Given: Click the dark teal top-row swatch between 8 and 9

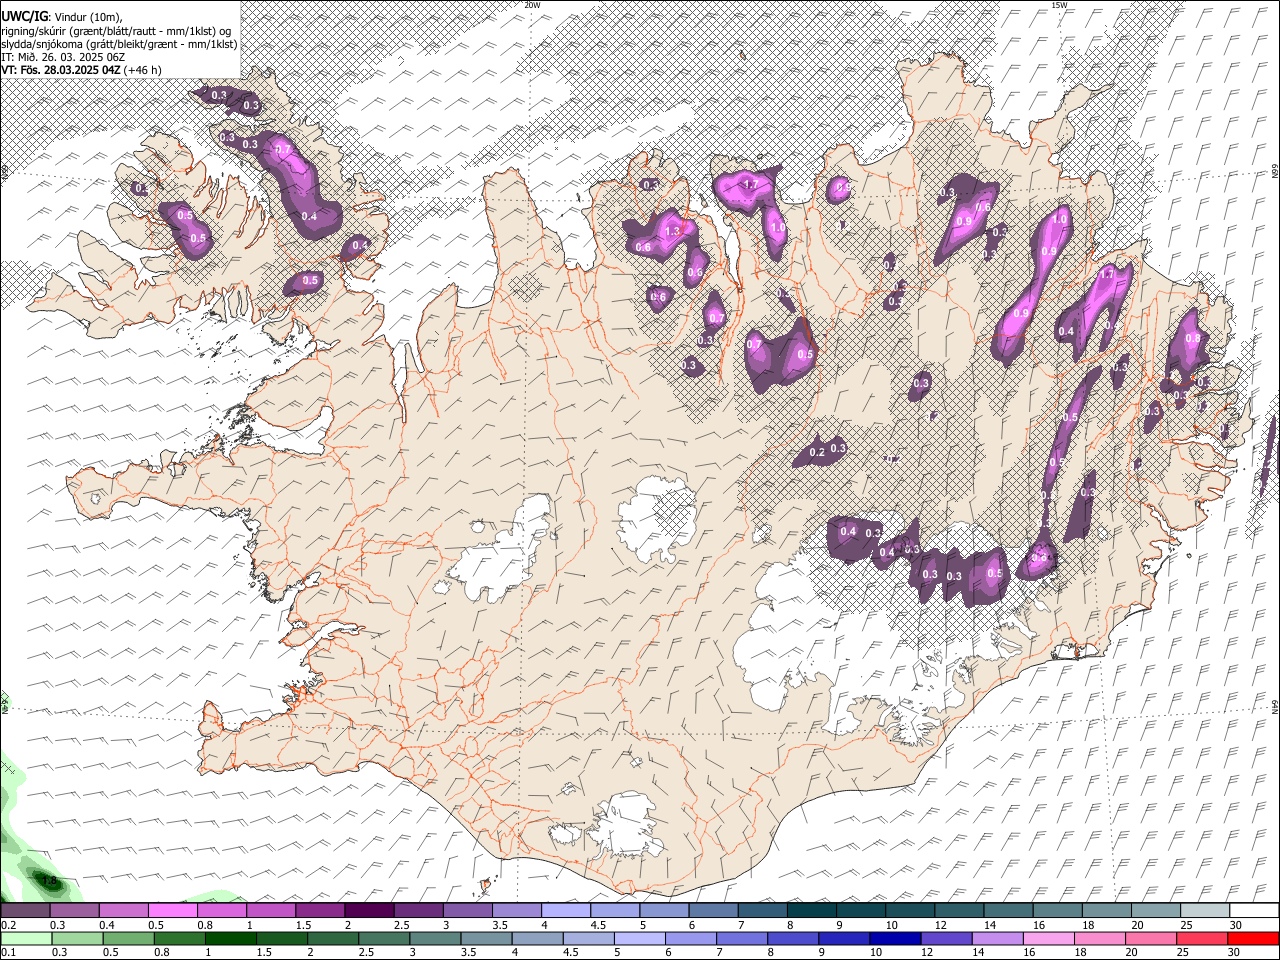Looking at the screenshot, I should [810, 910].
